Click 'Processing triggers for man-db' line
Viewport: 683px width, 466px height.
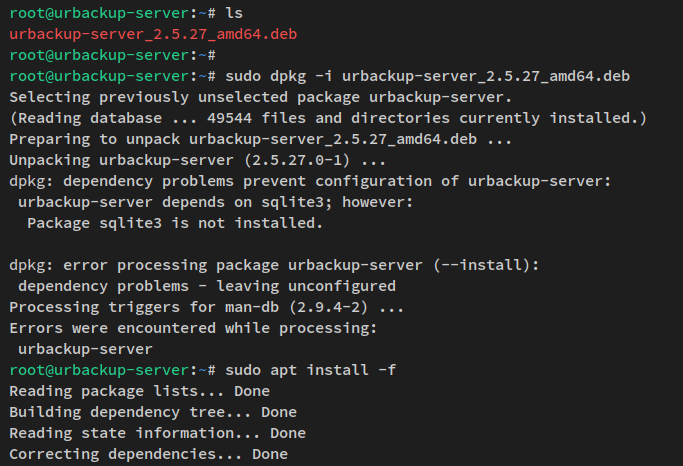click(x=206, y=307)
